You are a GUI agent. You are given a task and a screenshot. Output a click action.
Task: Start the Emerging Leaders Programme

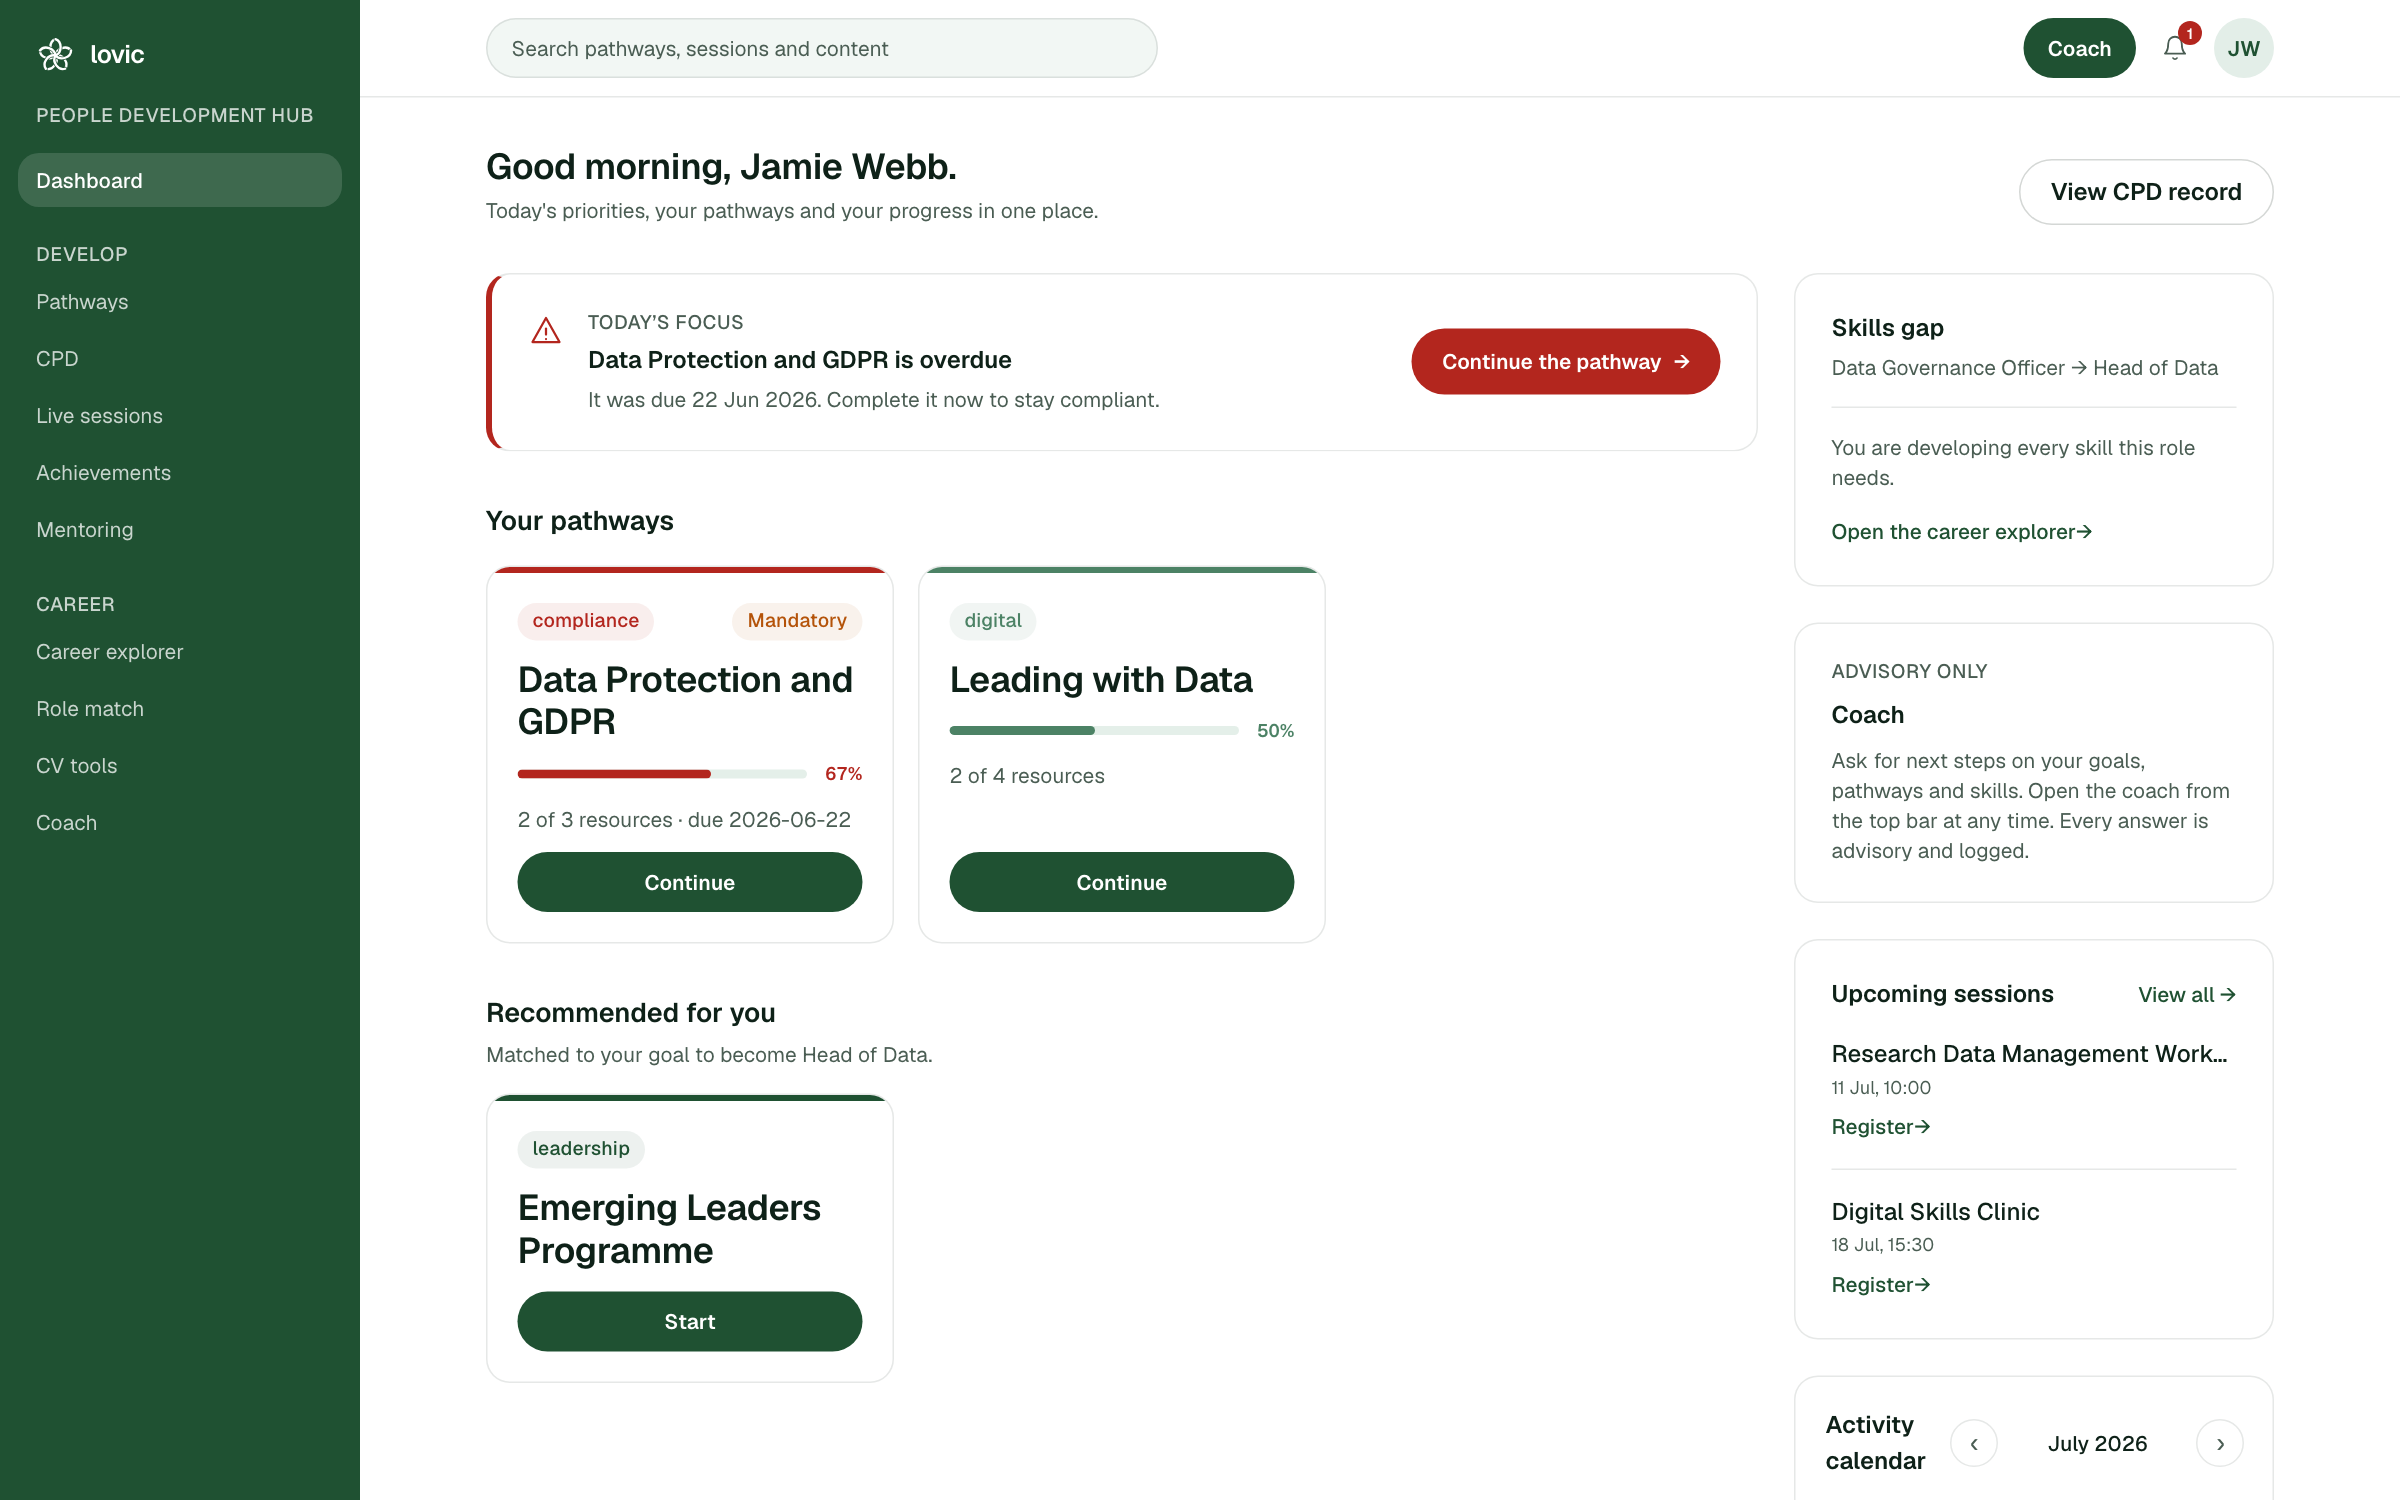click(689, 1321)
